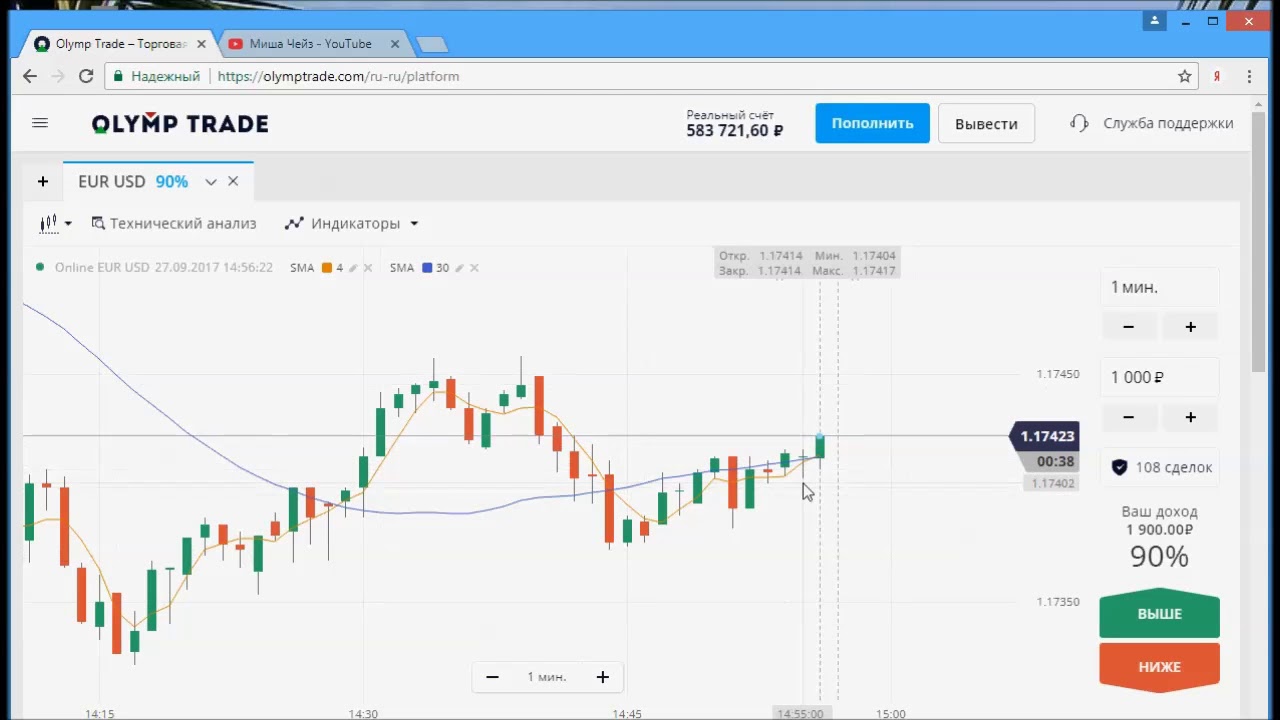Click the address bar URL

point(338,76)
